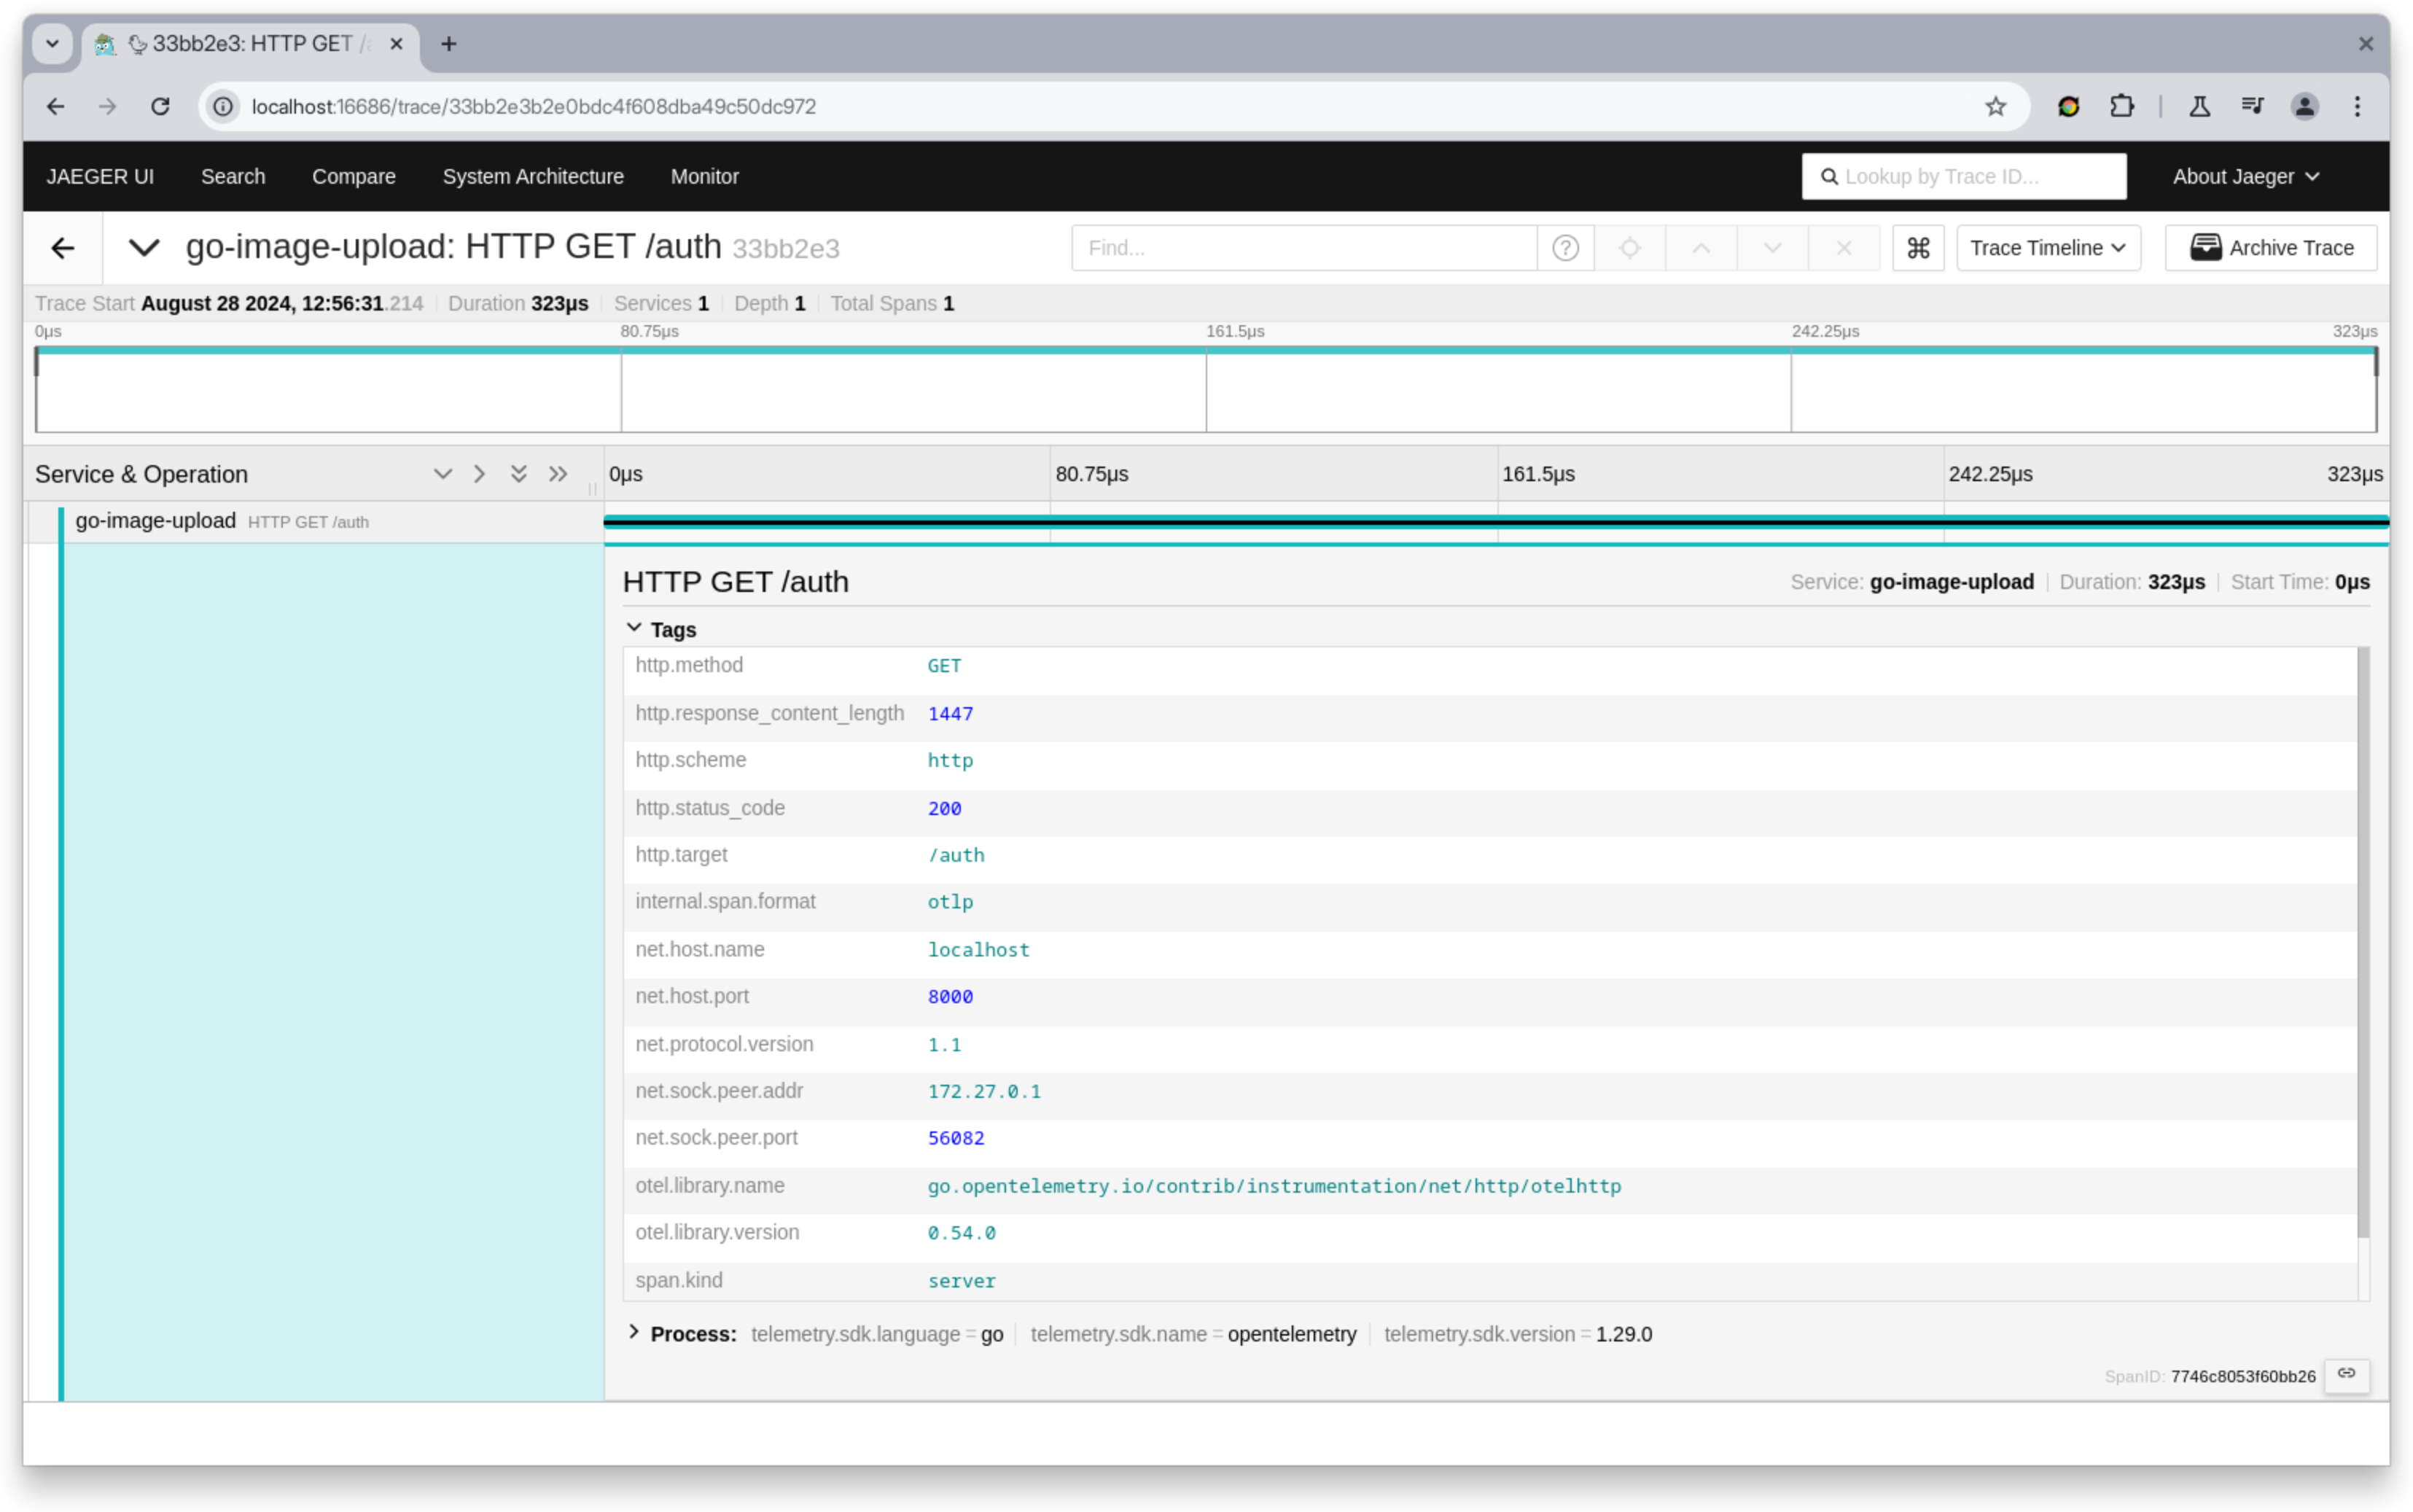Open the System Architecture page
2413x1512 pixels.
click(533, 176)
